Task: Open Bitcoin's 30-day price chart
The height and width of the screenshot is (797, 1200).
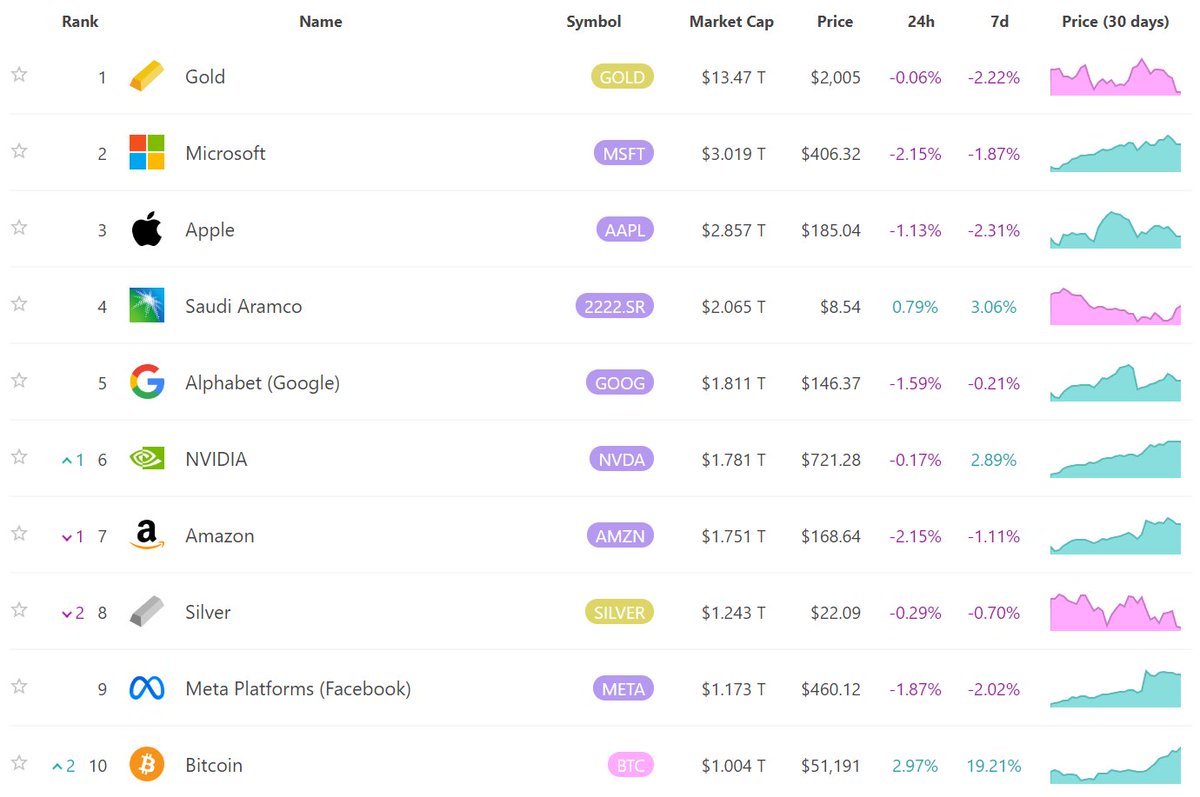Action: tap(1115, 765)
